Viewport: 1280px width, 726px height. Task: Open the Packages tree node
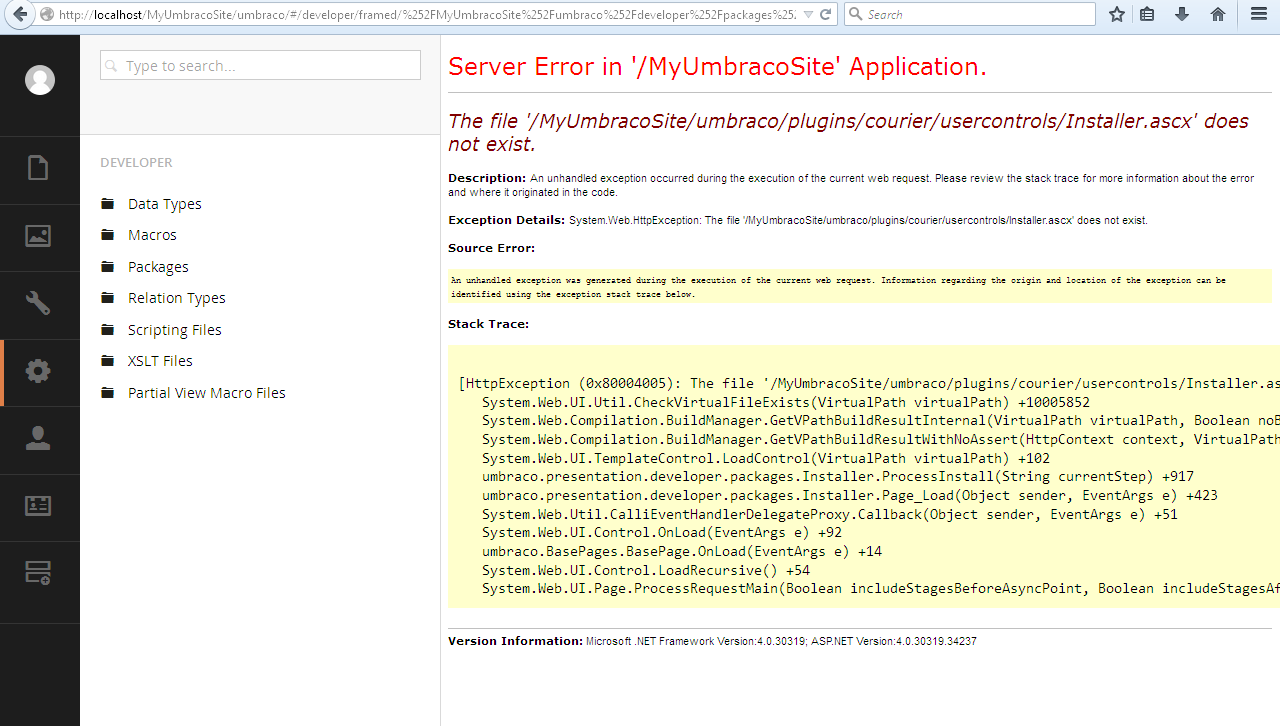(x=158, y=267)
